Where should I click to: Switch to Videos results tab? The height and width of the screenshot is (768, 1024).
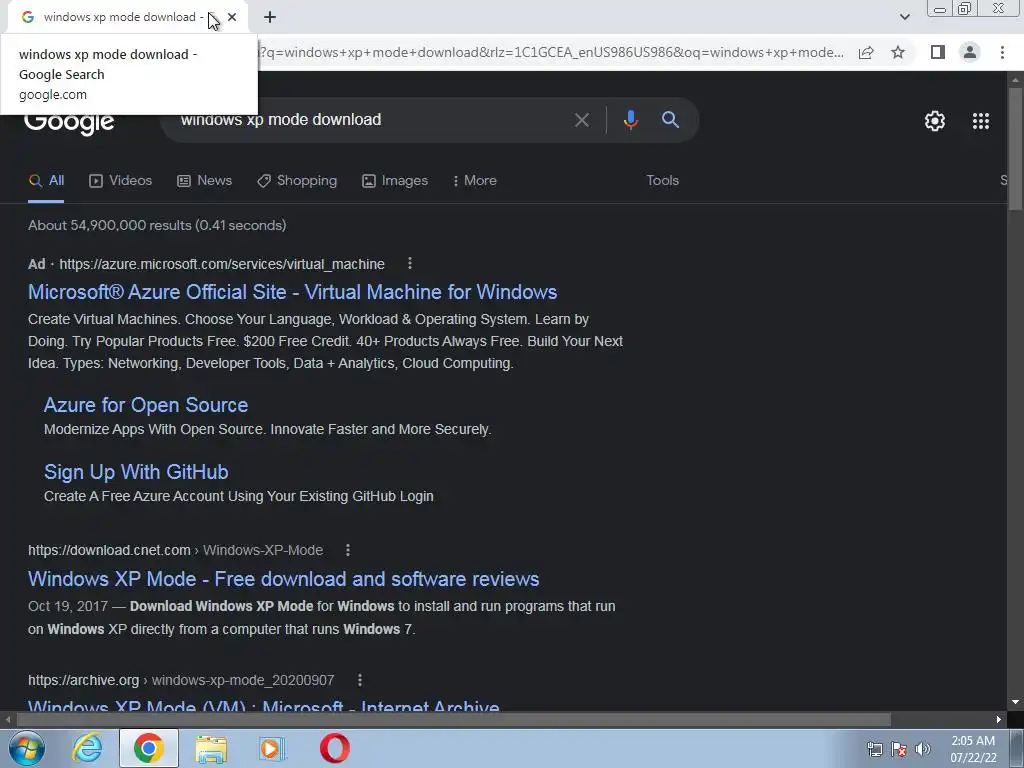click(121, 181)
